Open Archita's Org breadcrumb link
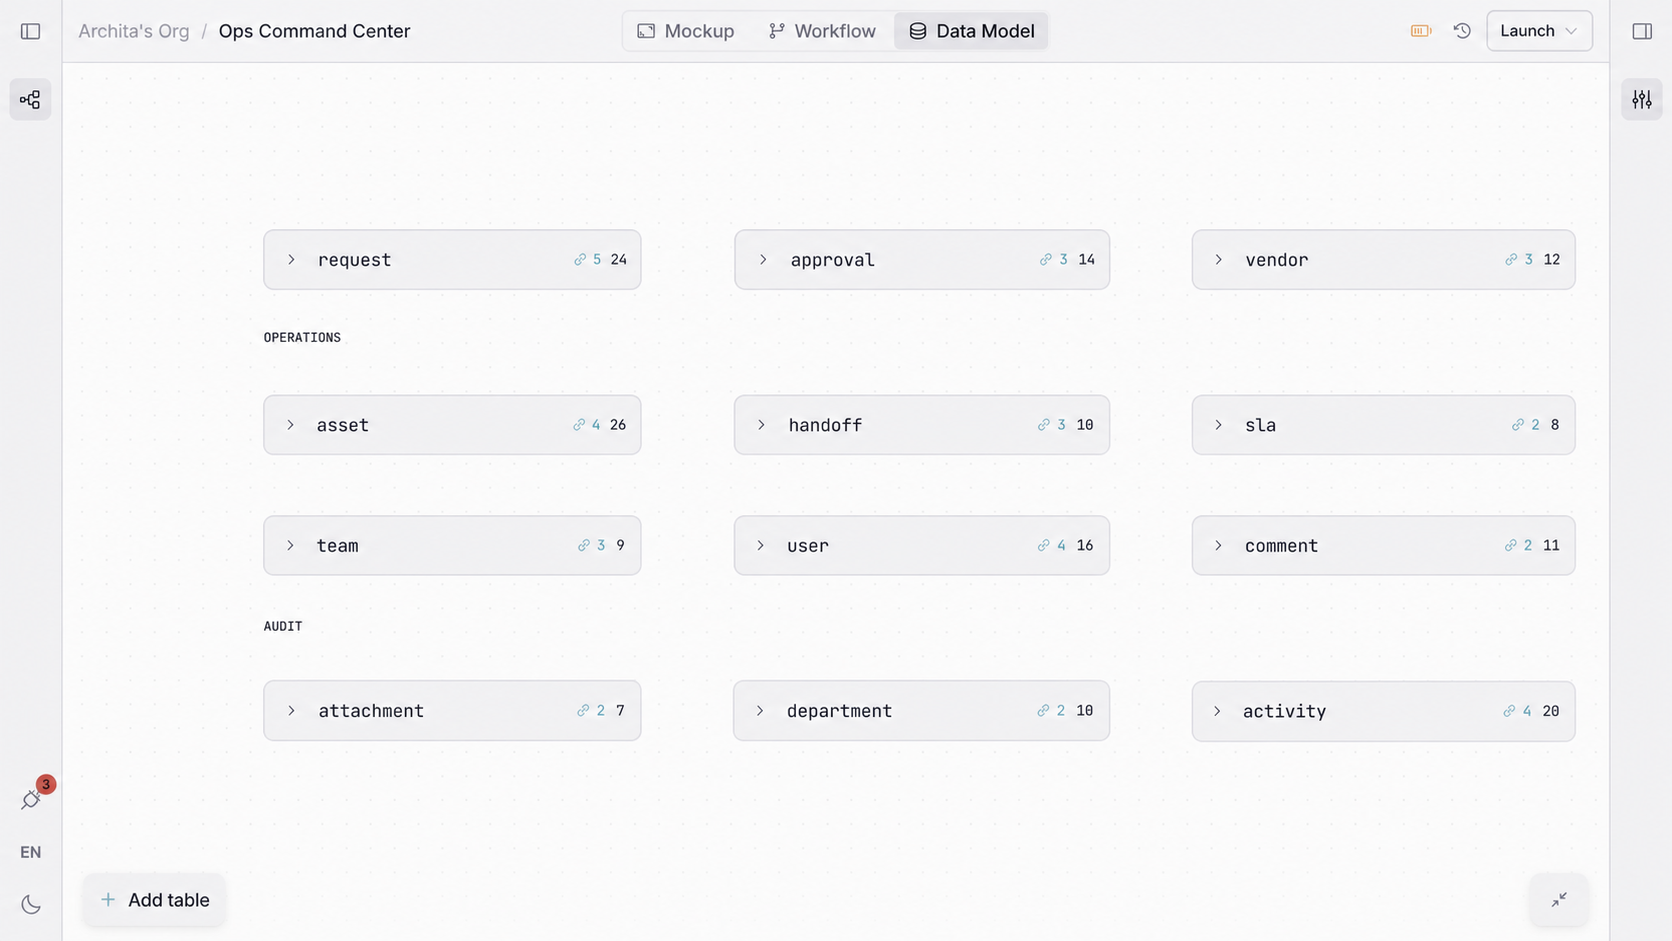Viewport: 1672px width, 941px height. pyautogui.click(x=134, y=31)
